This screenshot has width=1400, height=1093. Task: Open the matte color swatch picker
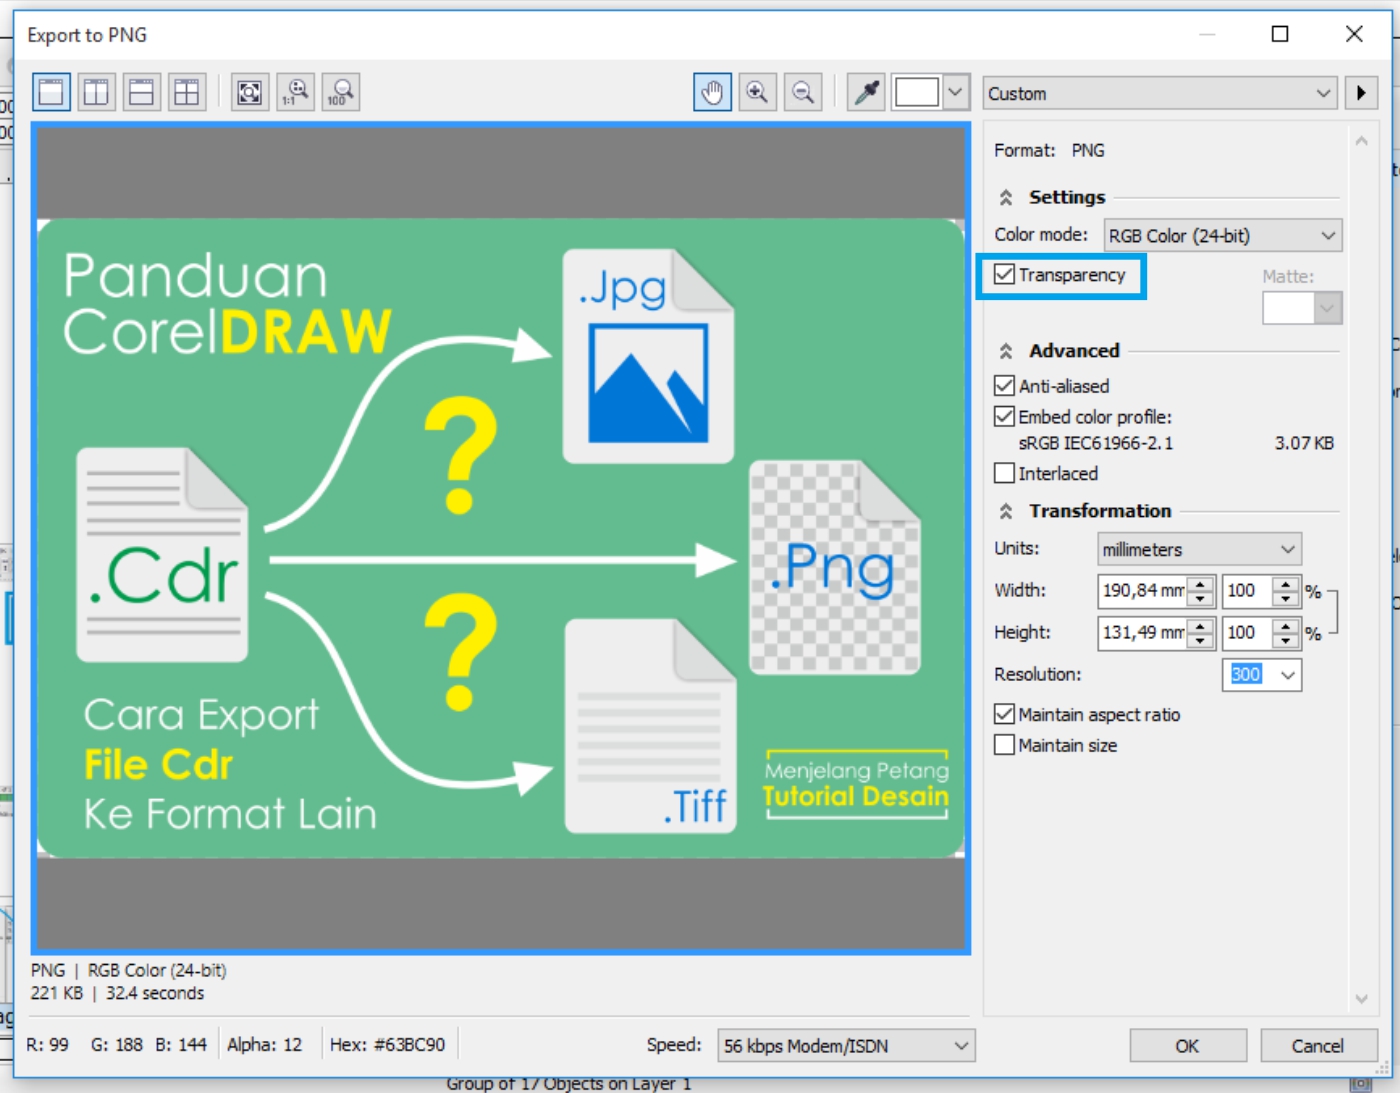1329,307
